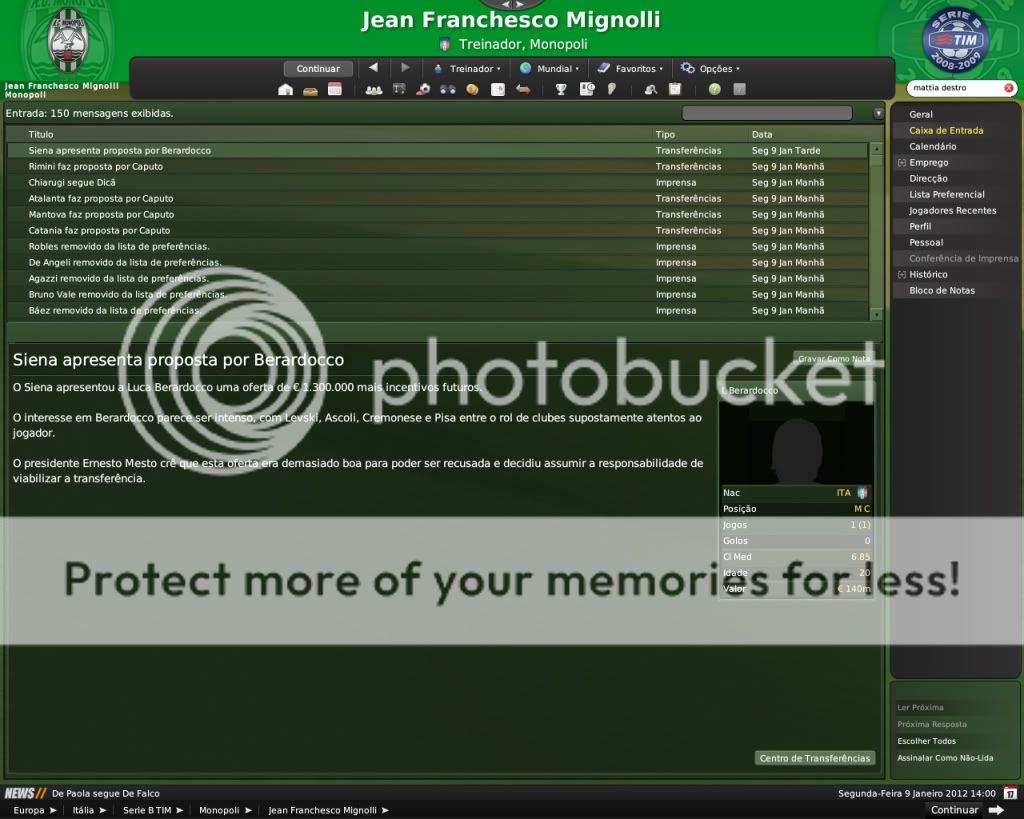This screenshot has width=1024, height=819.
Task: Open the Treinador dropdown menu
Action: [468, 69]
